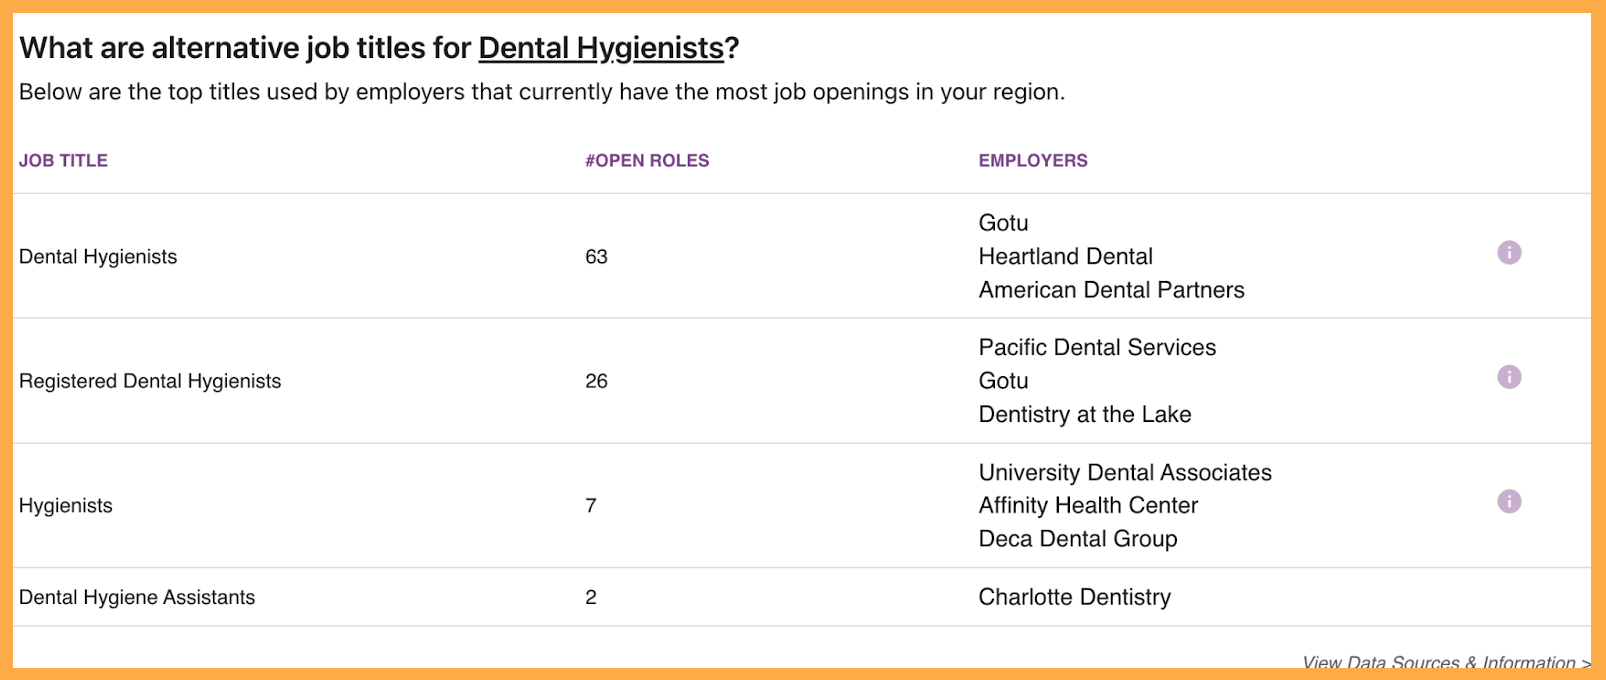
Task: Select Deca Dental Group employer
Action: (1077, 538)
